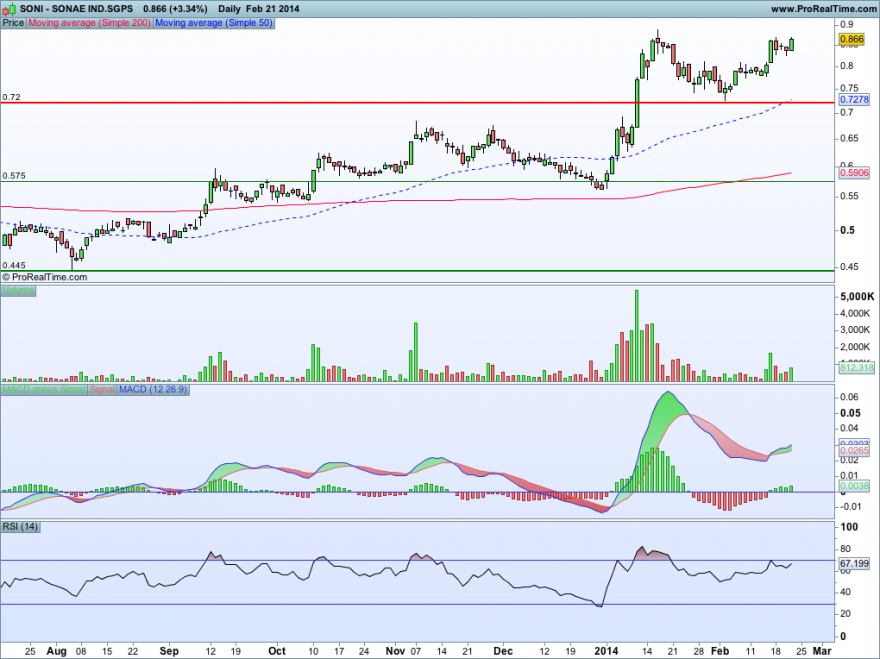The image size is (880, 659).
Task: Select the Price indicator label
Action: coord(13,22)
